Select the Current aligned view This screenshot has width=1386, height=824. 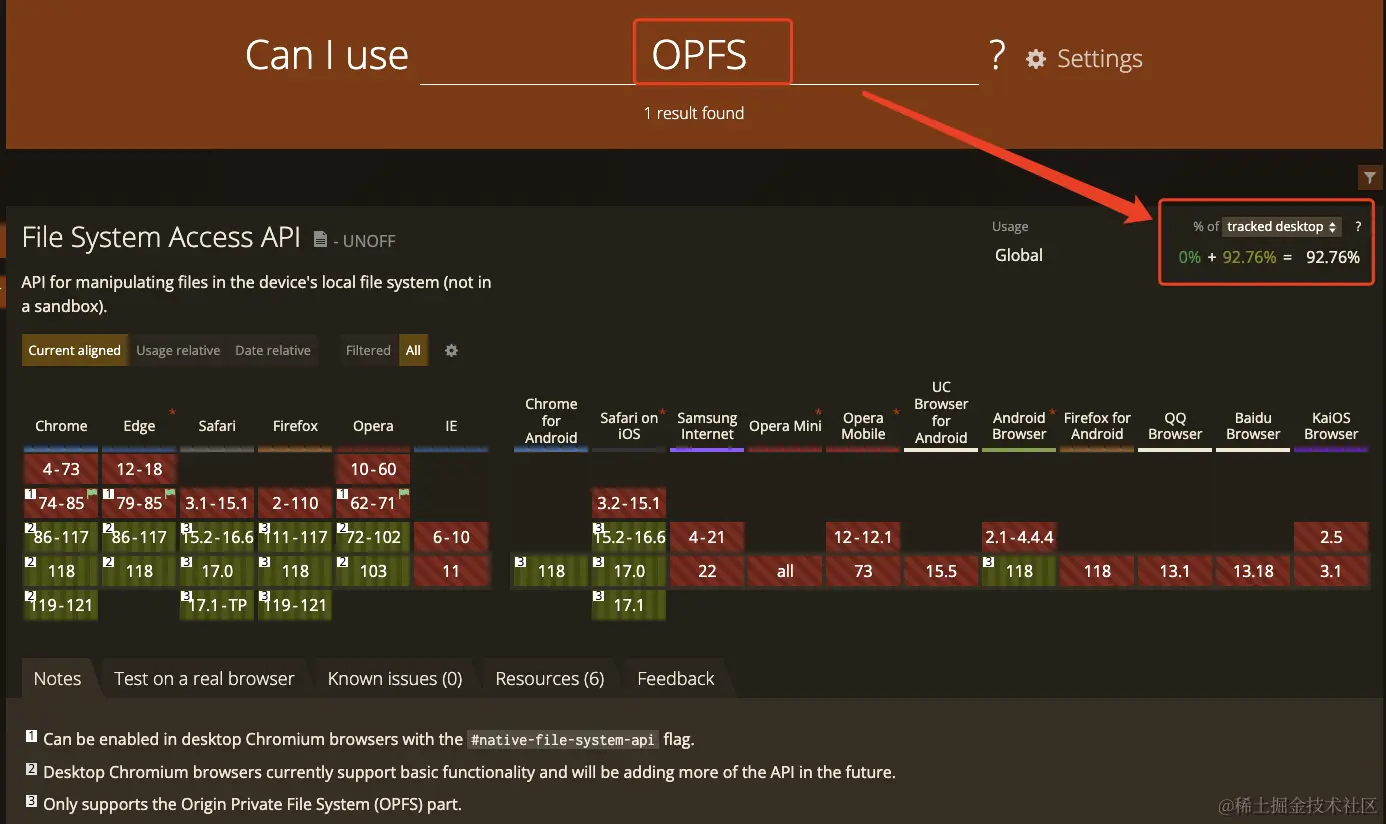point(75,351)
